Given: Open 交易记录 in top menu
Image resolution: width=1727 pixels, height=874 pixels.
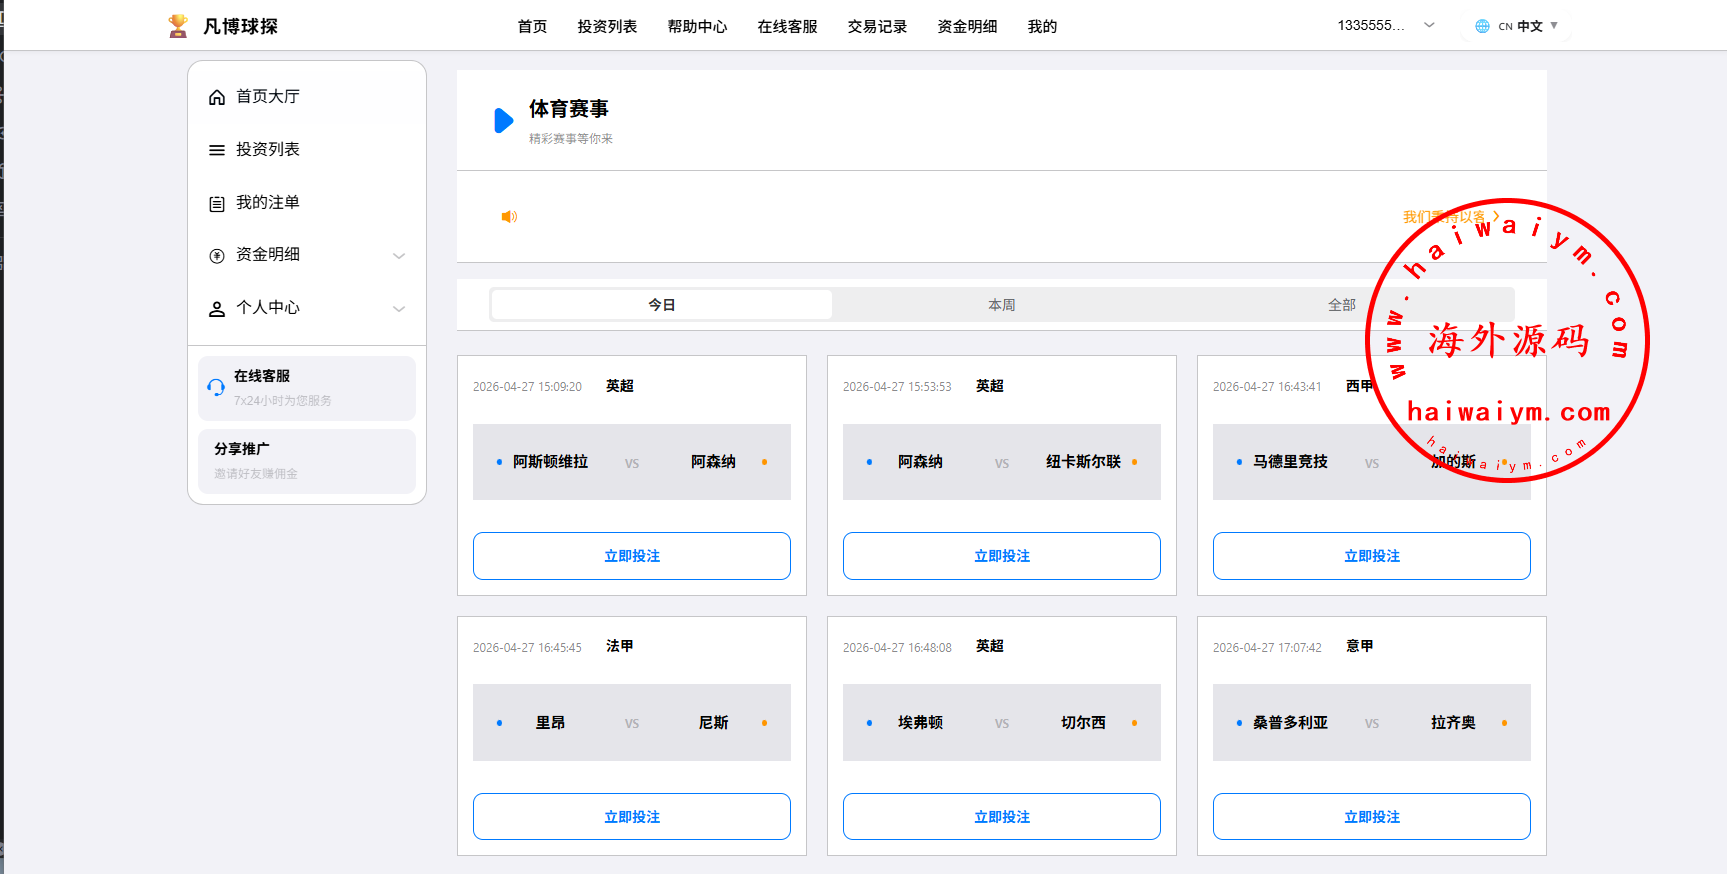Looking at the screenshot, I should click(x=877, y=27).
